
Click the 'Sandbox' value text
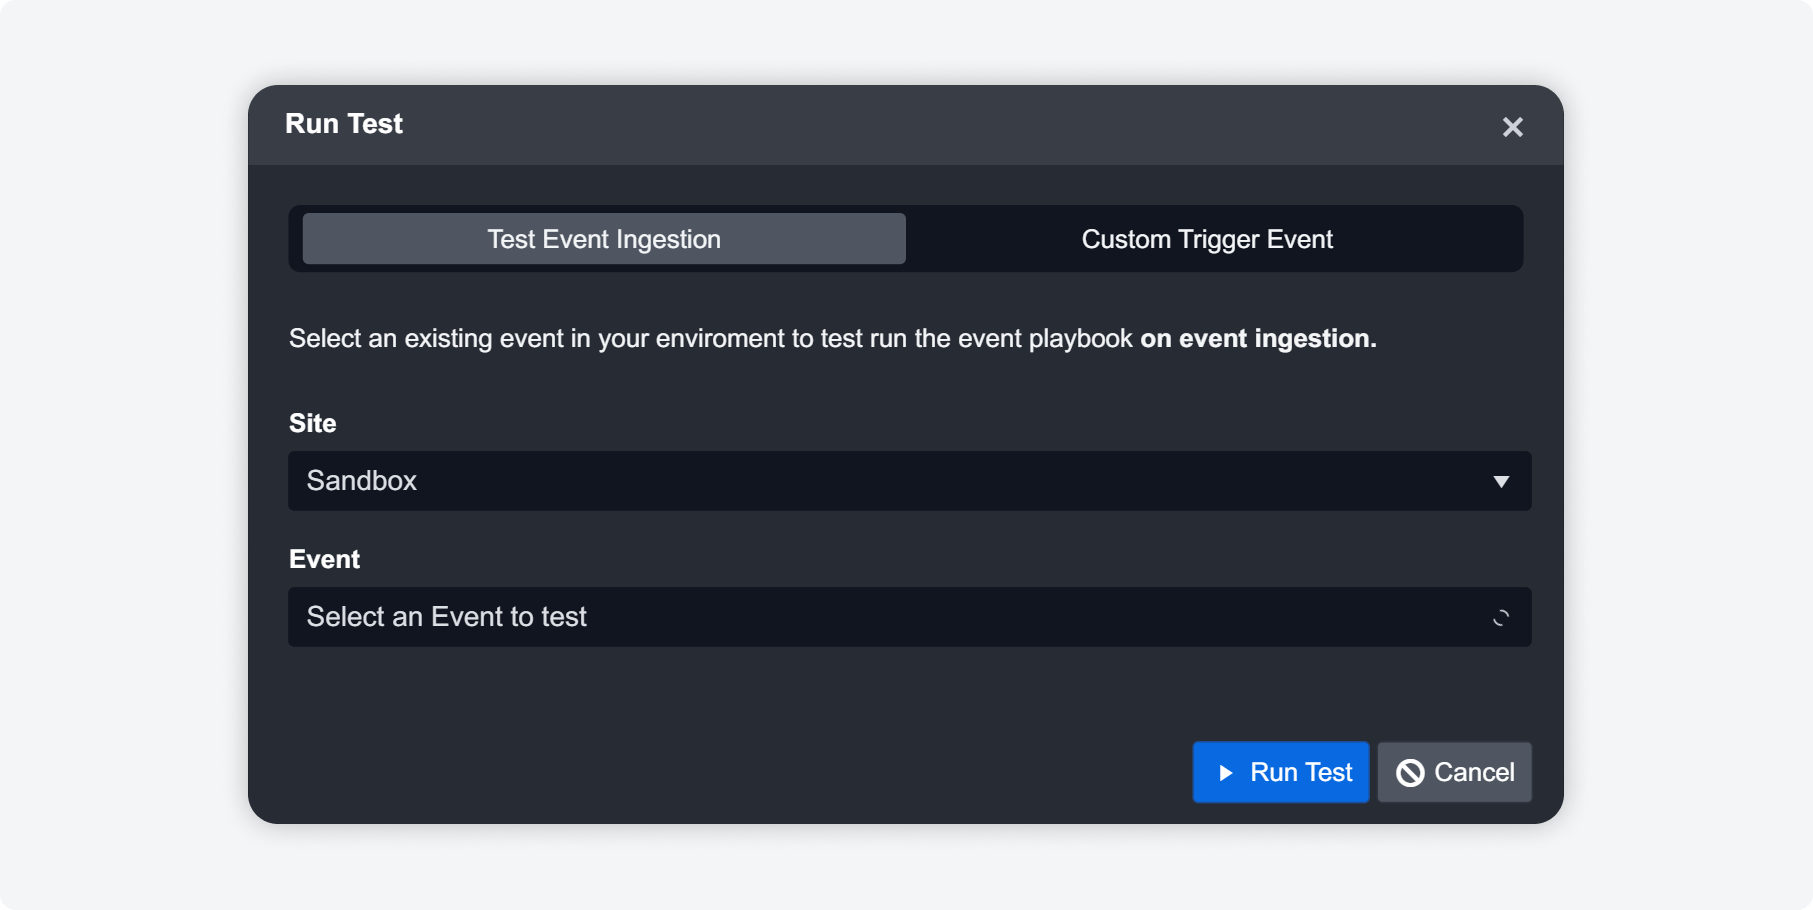[x=361, y=481]
